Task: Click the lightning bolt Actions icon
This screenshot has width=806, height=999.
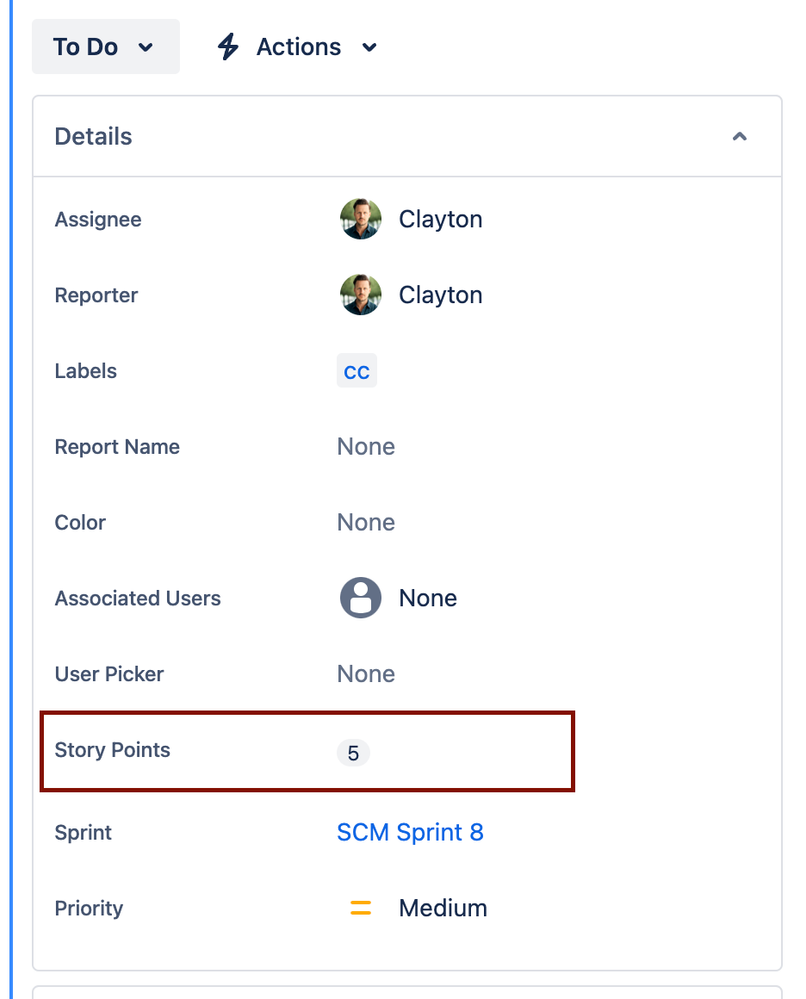Action: coord(227,47)
